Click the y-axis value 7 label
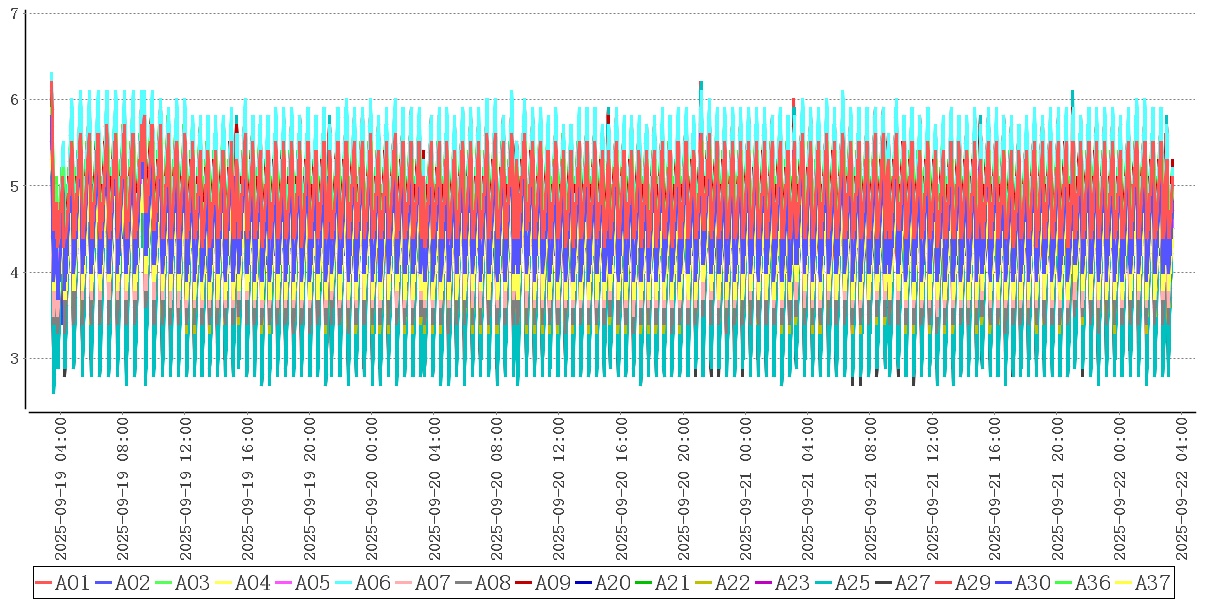 tap(14, 13)
